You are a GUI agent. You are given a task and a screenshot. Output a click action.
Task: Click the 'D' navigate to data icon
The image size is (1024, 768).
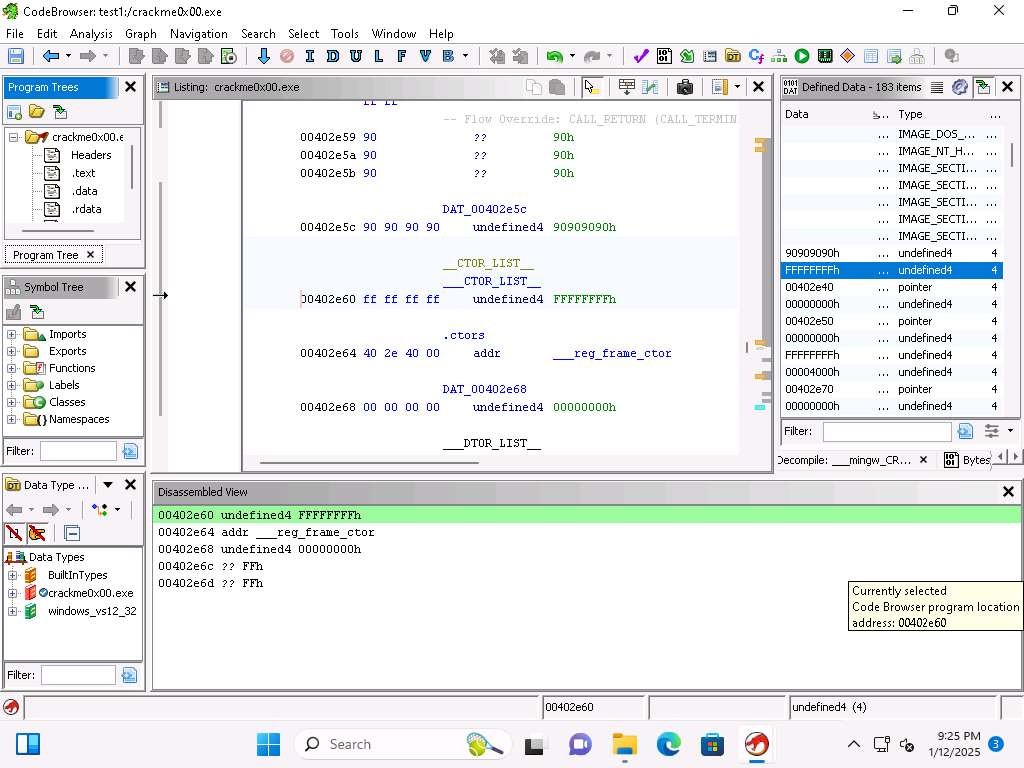point(333,57)
